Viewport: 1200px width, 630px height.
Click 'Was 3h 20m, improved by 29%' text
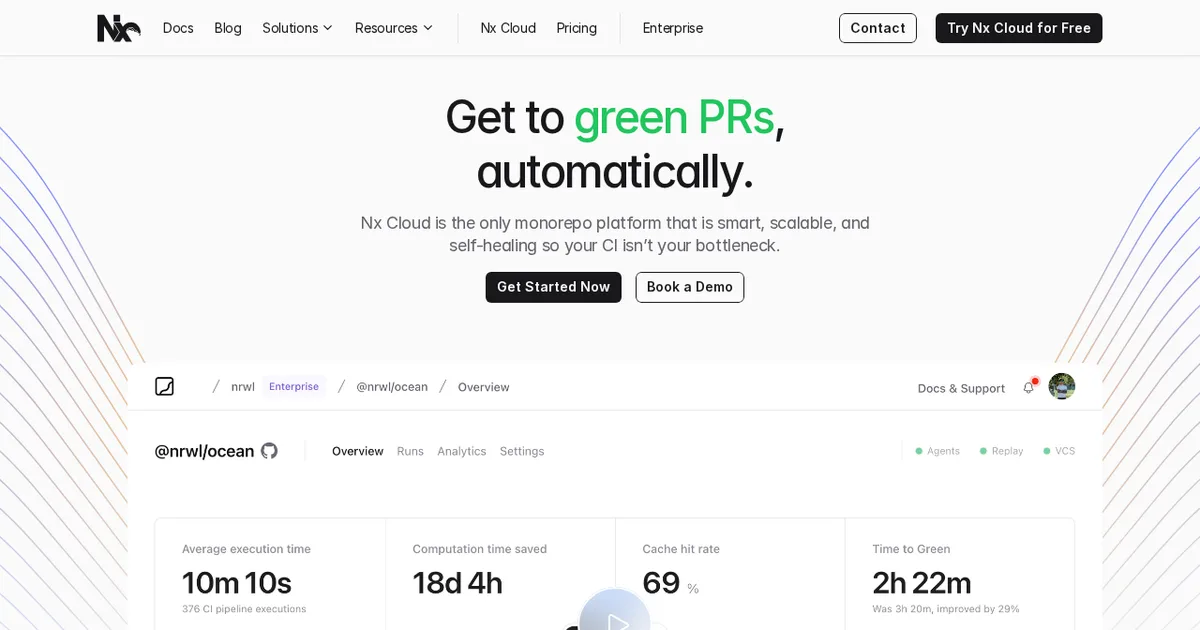click(x=946, y=609)
